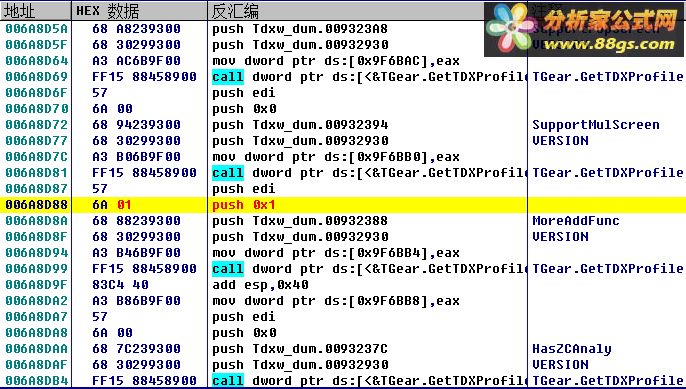The image size is (686, 389).
Task: Select address 006A8D69
Action: pyautogui.click(x=37, y=77)
